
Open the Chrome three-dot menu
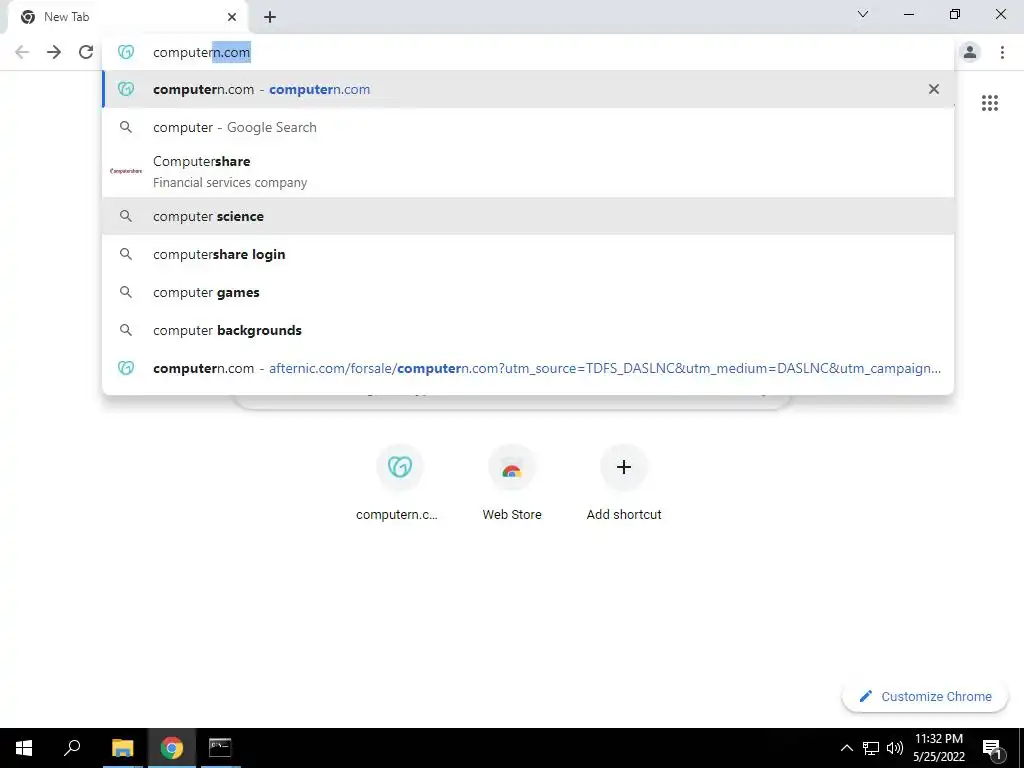(1002, 52)
